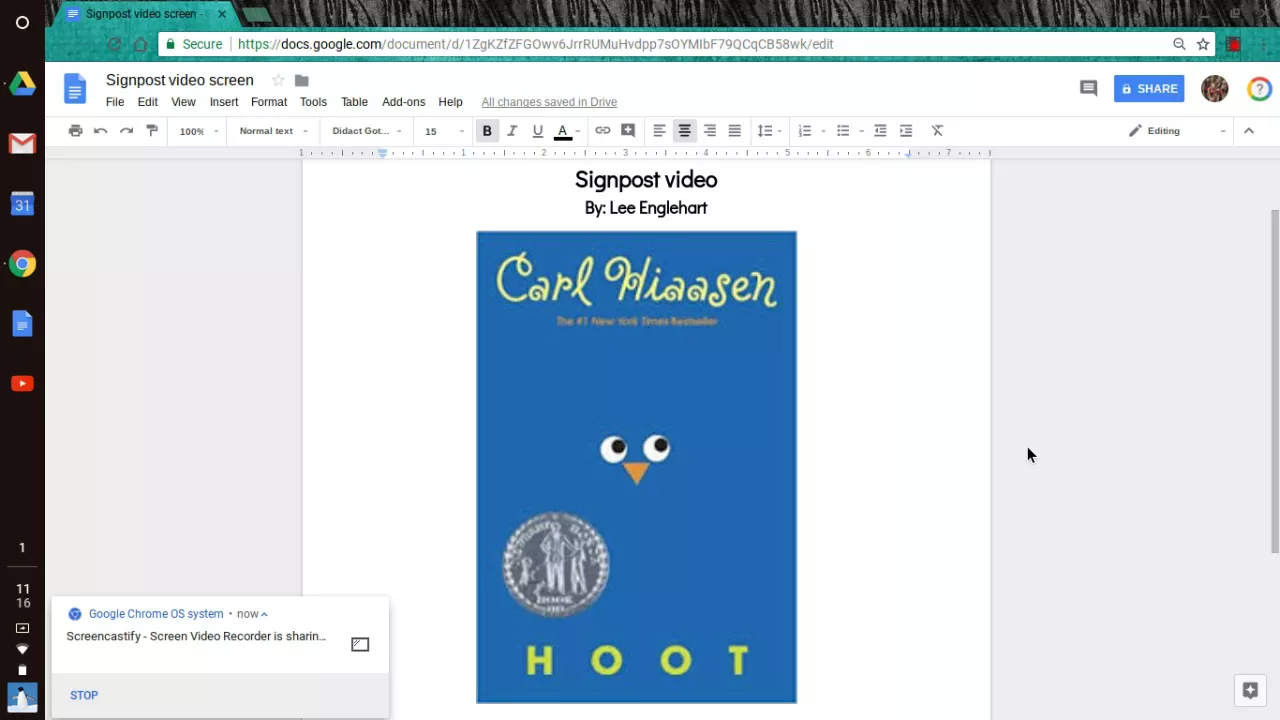This screenshot has height=720, width=1280.
Task: Toggle Bold formatting
Action: click(487, 131)
